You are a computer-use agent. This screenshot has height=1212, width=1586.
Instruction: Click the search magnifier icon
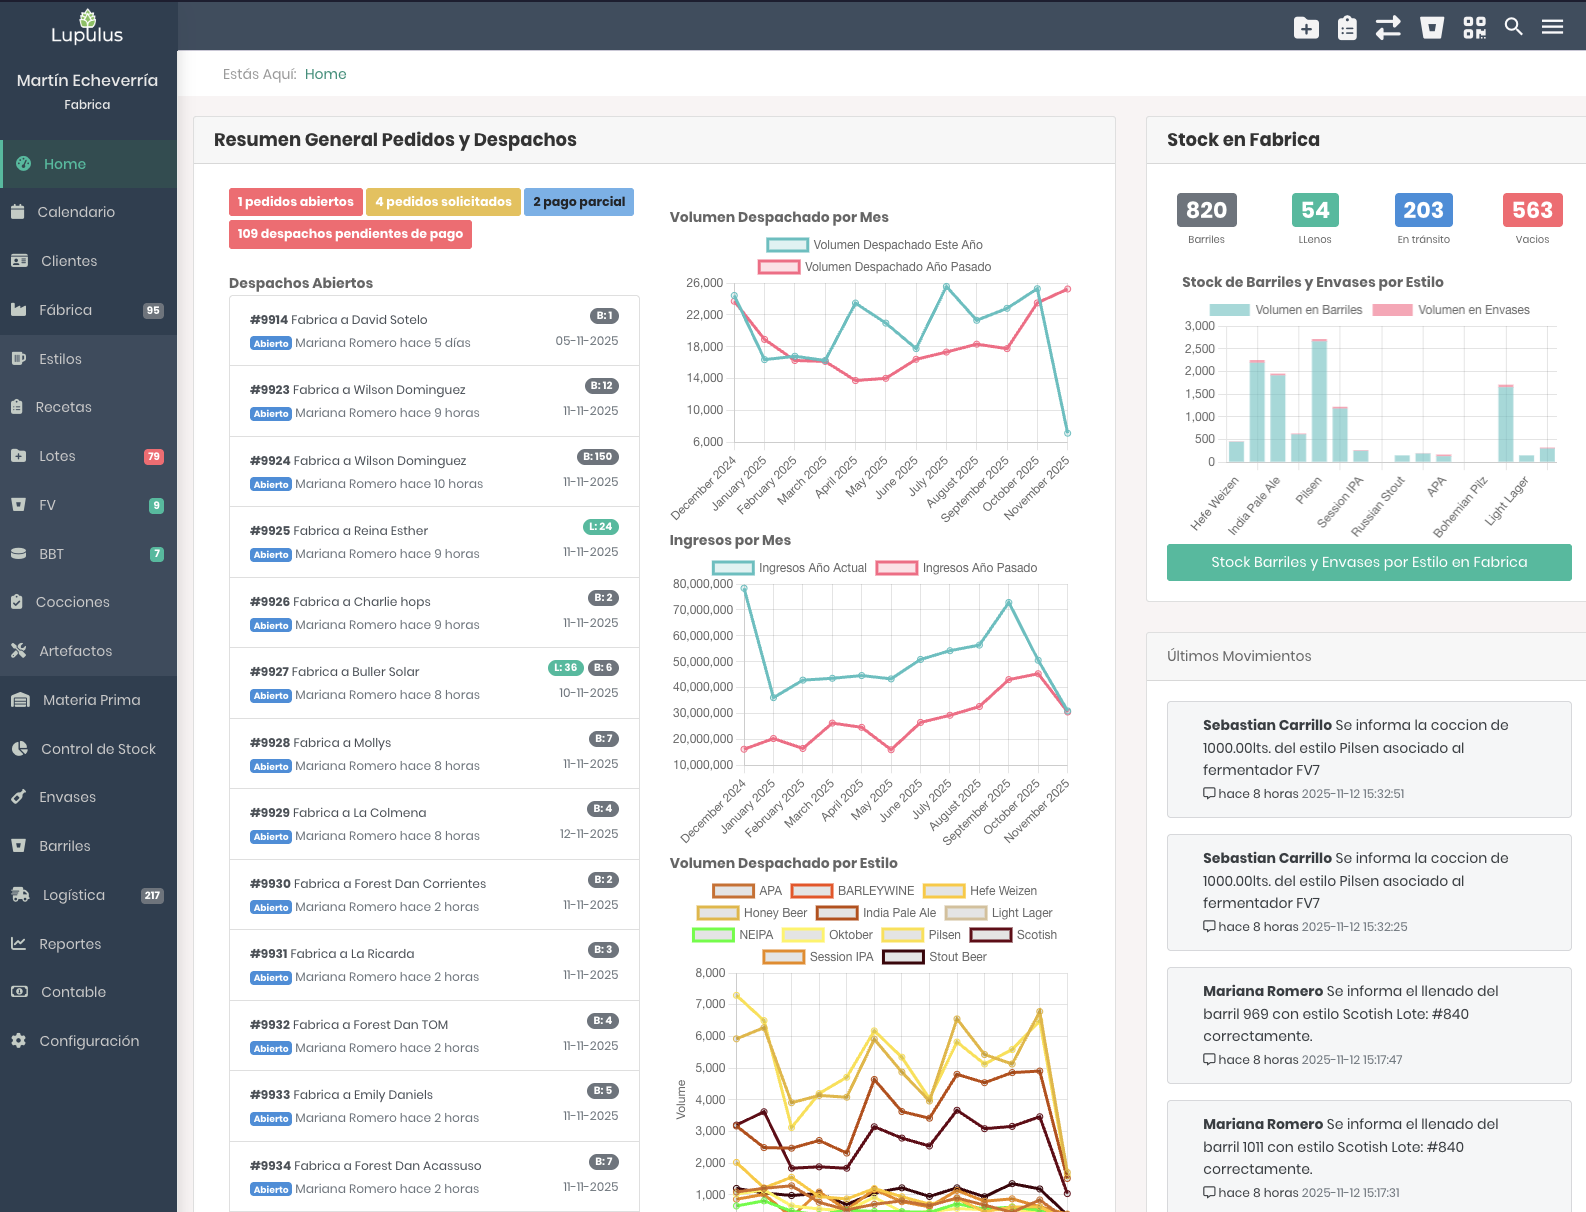tap(1514, 27)
